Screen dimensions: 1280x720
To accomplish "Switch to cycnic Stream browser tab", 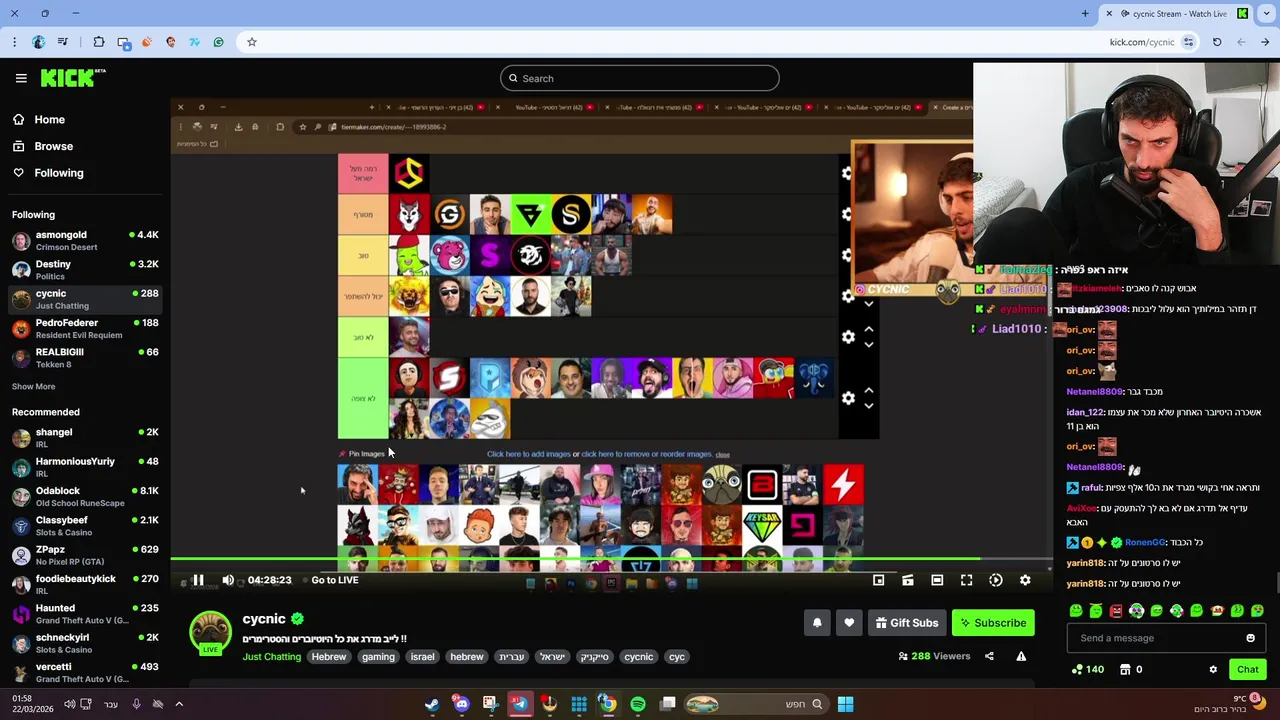I will coord(1177,13).
